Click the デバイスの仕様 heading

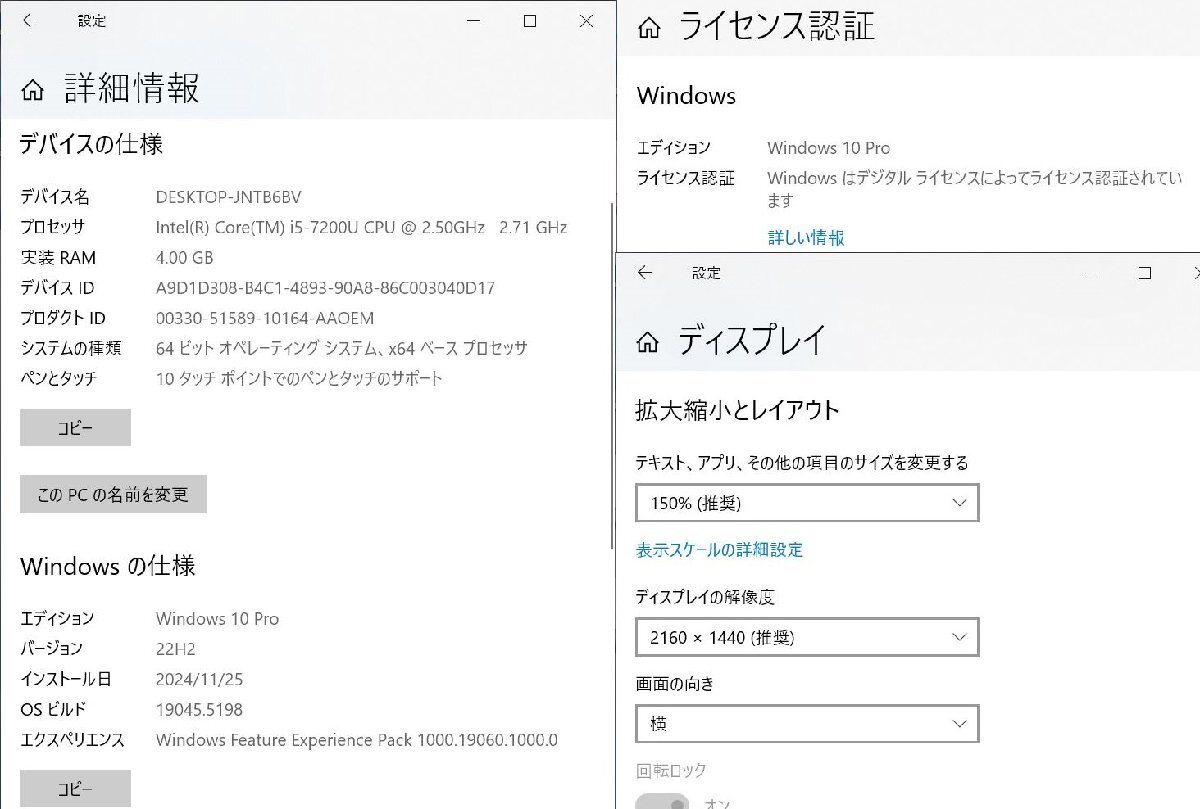(x=91, y=144)
